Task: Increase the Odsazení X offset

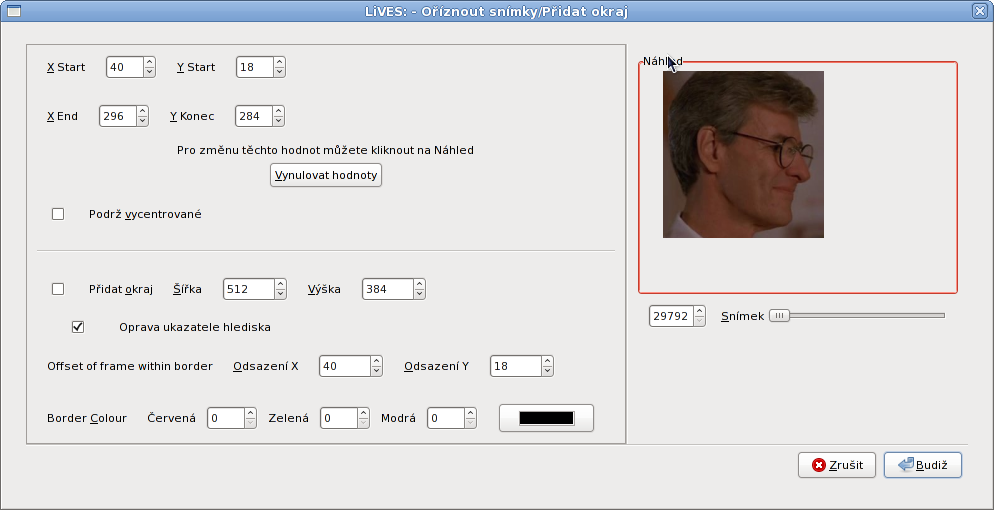Action: coord(376,361)
